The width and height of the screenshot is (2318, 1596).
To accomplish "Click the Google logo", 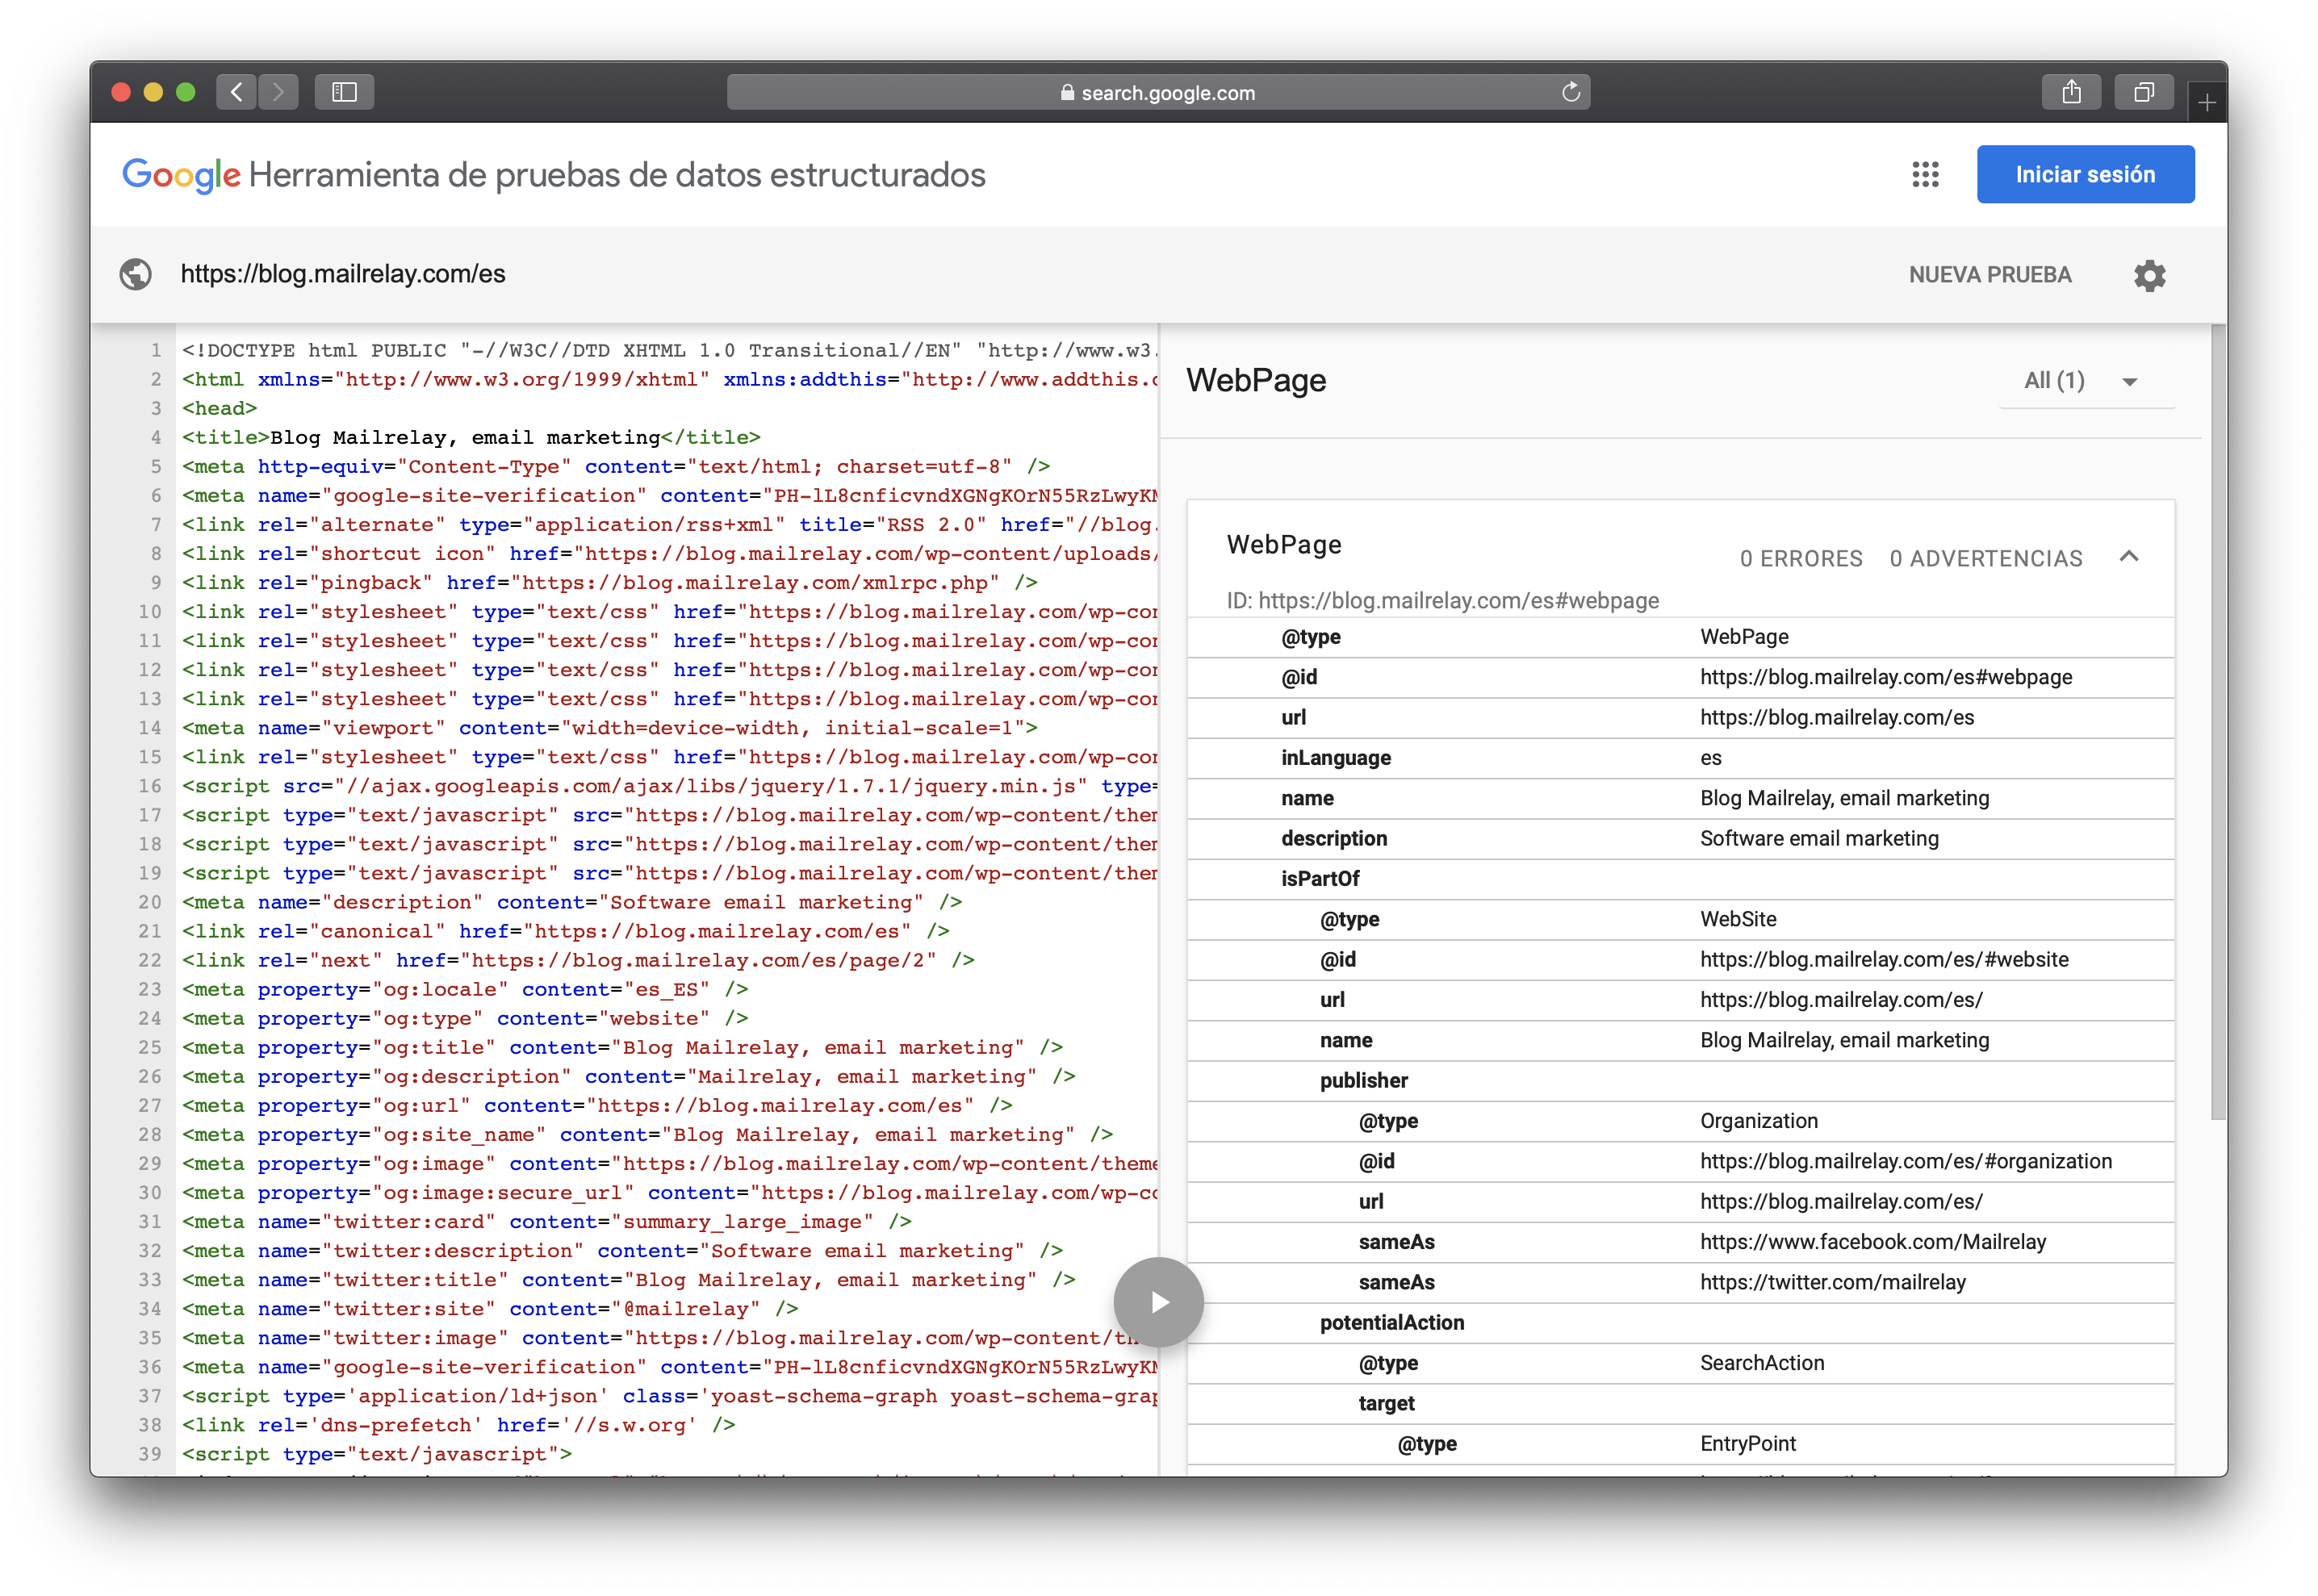I will click(x=181, y=175).
